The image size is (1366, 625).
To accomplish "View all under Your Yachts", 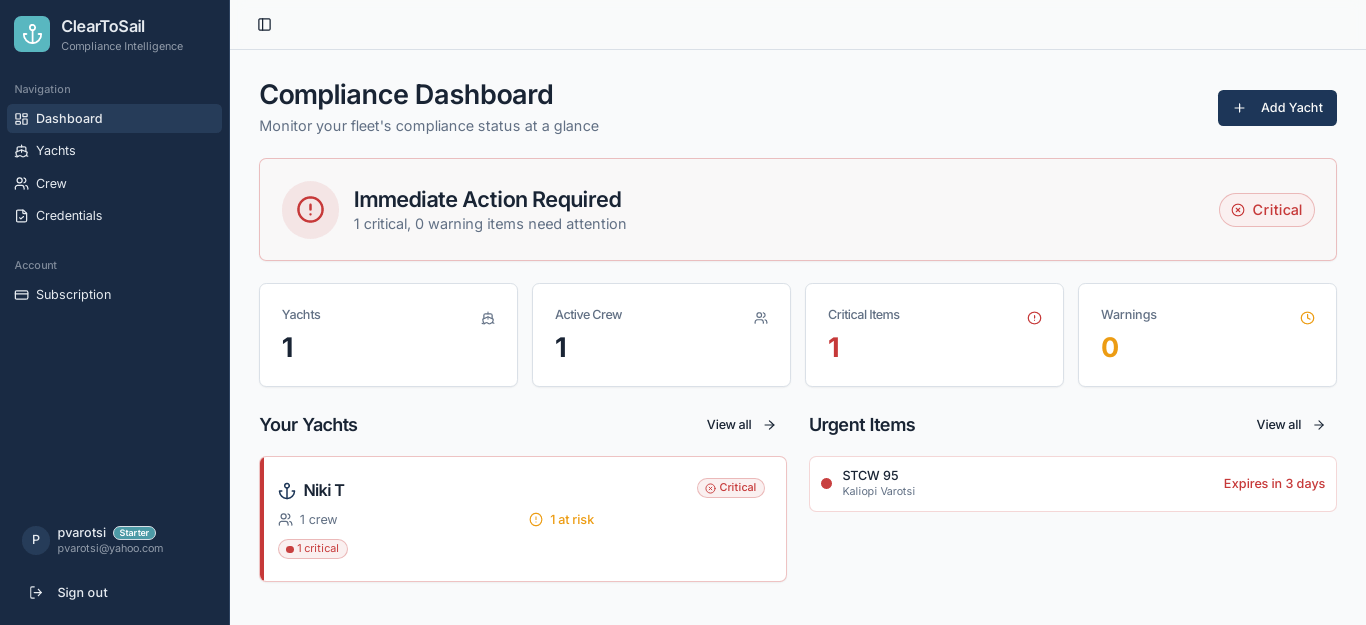I will [741, 425].
